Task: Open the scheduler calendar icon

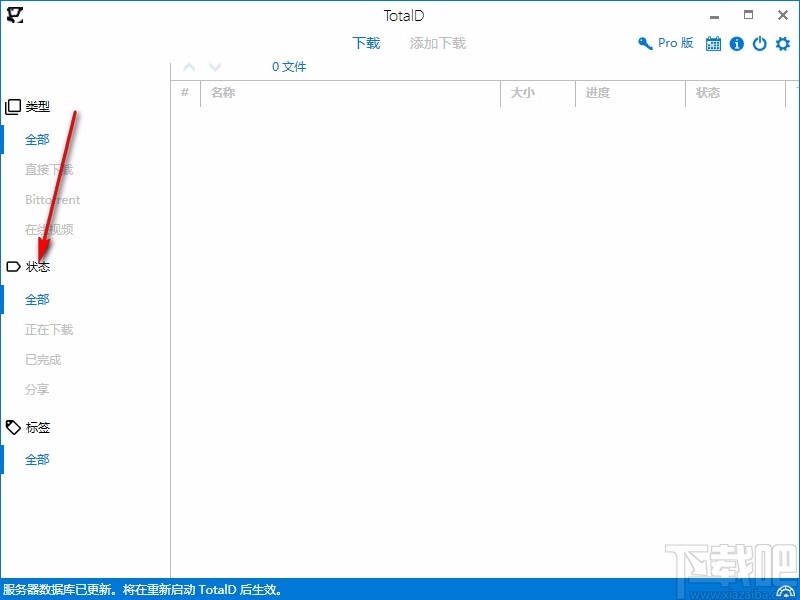Action: 714,43
